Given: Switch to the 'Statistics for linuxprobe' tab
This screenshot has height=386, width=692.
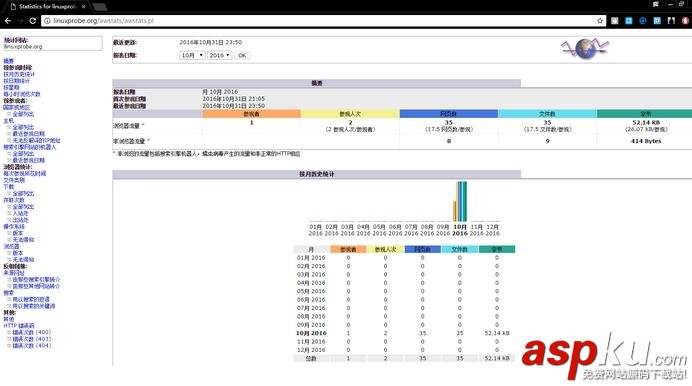Looking at the screenshot, I should (48, 7).
